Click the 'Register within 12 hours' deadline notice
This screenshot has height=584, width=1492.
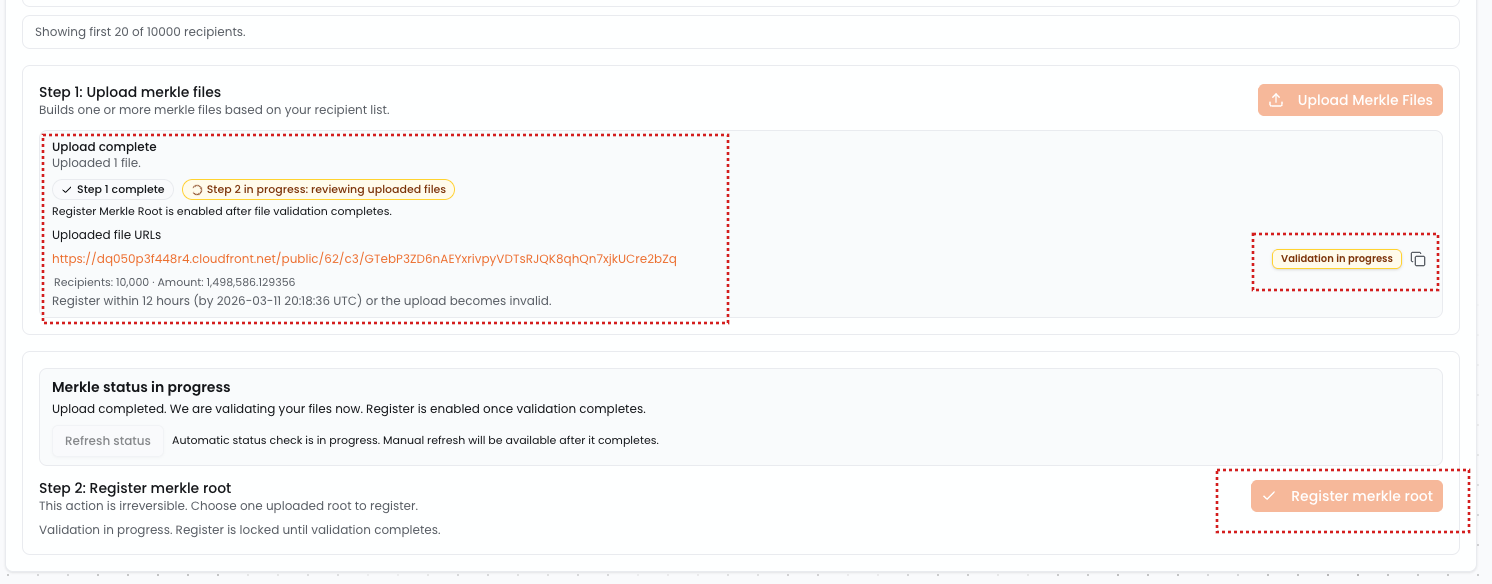(301, 300)
